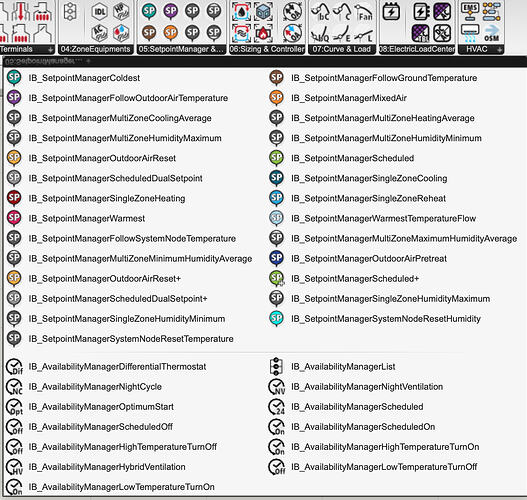Choose the IB_SetpointManagerSingleZoneHeating red icon

pos(14,198)
